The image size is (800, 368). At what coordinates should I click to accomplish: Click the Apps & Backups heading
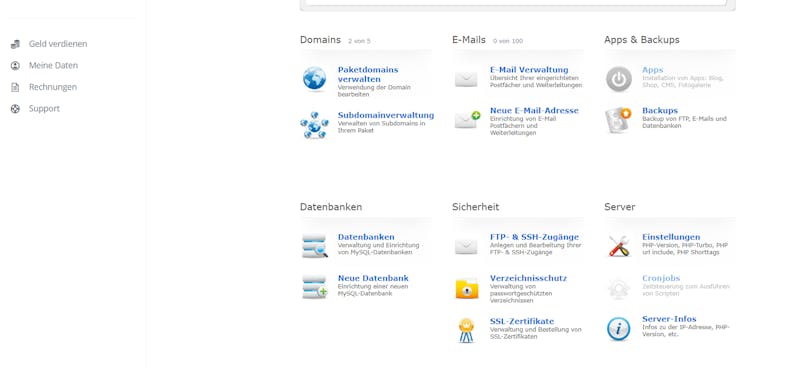(642, 40)
